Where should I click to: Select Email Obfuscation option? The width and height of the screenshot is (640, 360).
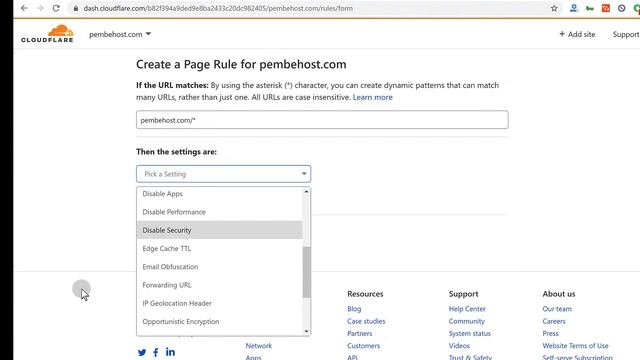pos(220,267)
